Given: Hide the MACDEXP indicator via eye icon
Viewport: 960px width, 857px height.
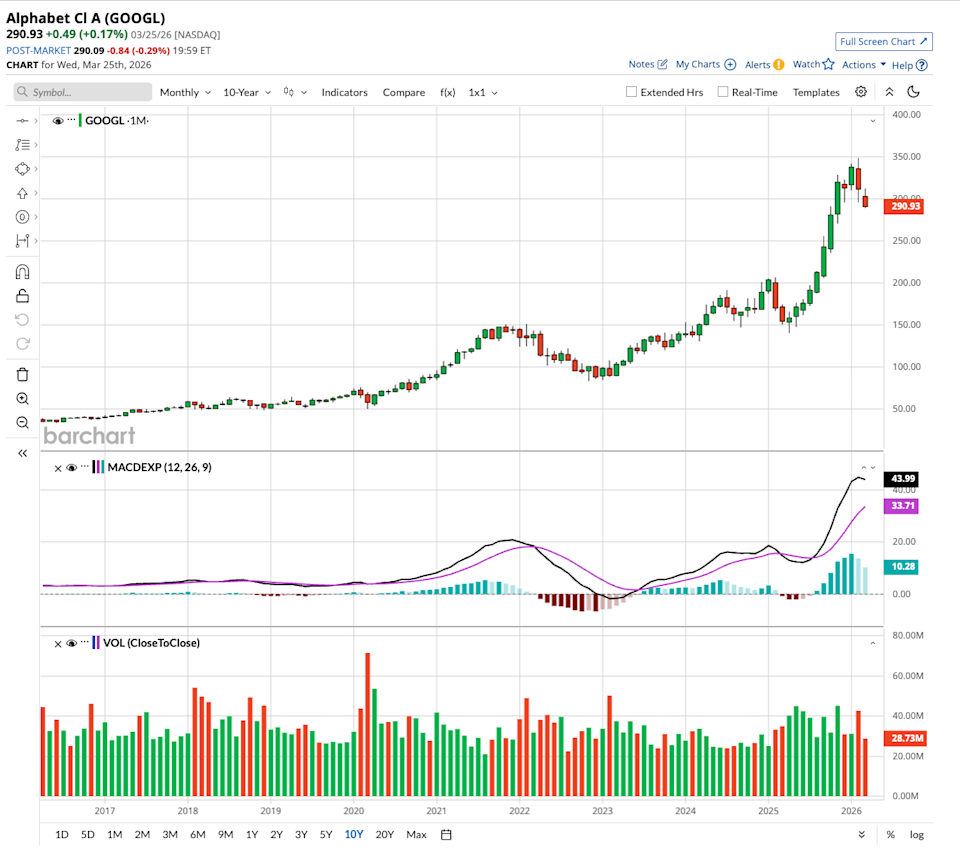Looking at the screenshot, I should (x=71, y=467).
